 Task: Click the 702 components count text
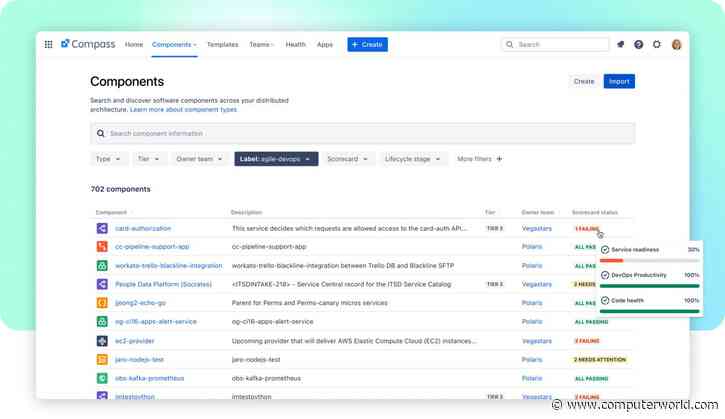[121, 189]
